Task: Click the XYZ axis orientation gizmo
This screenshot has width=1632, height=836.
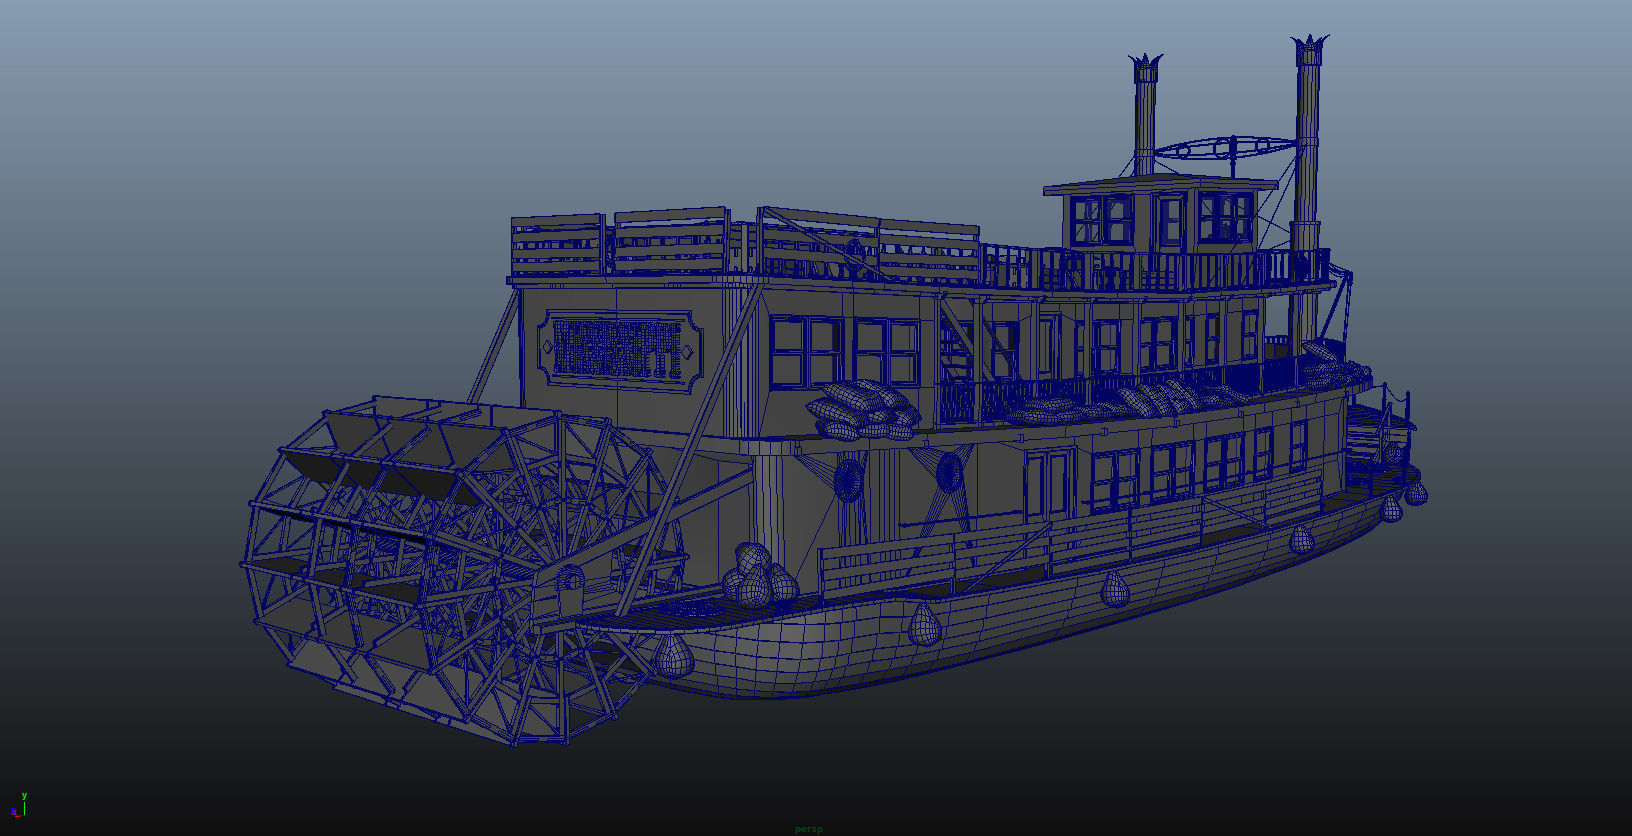Action: click(18, 806)
